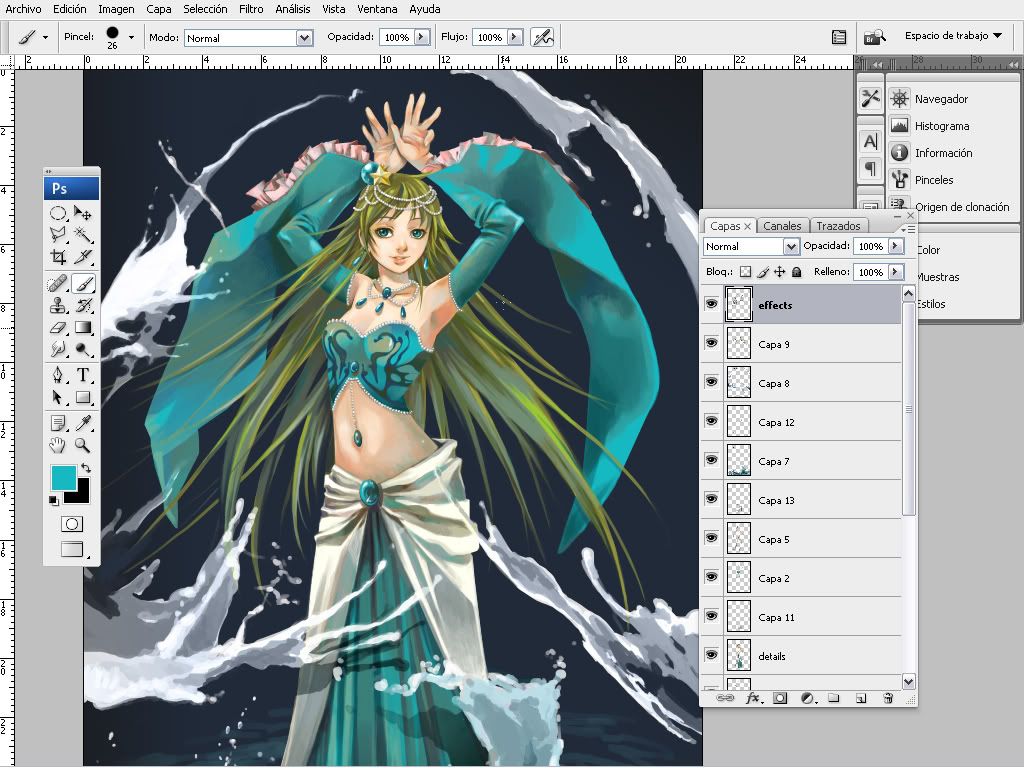Click the foreground color swatch
This screenshot has width=1024, height=768.
click(x=63, y=478)
